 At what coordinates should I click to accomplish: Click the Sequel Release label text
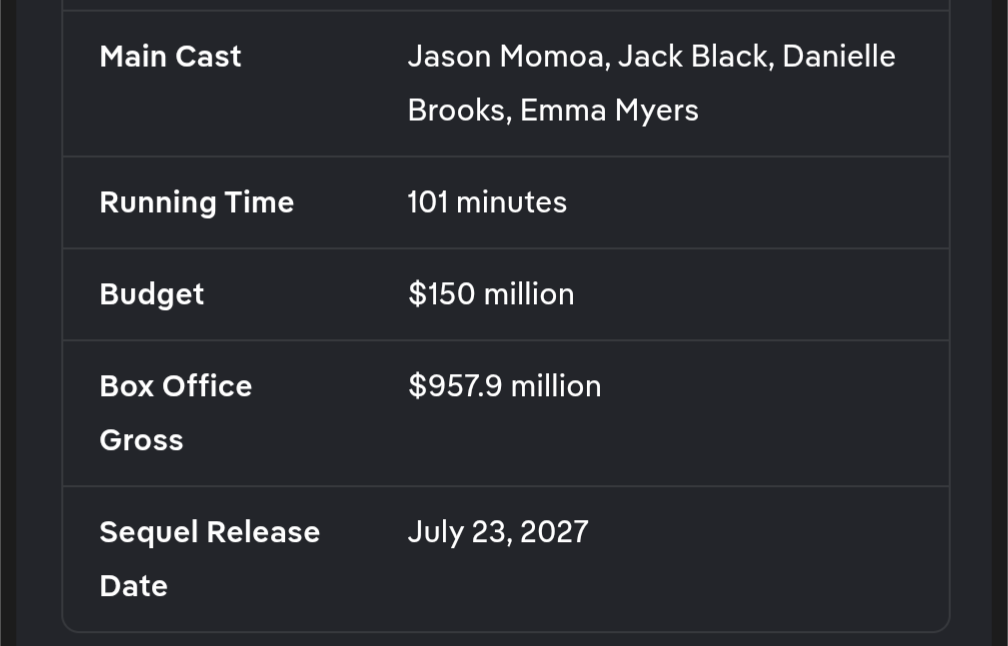209,532
